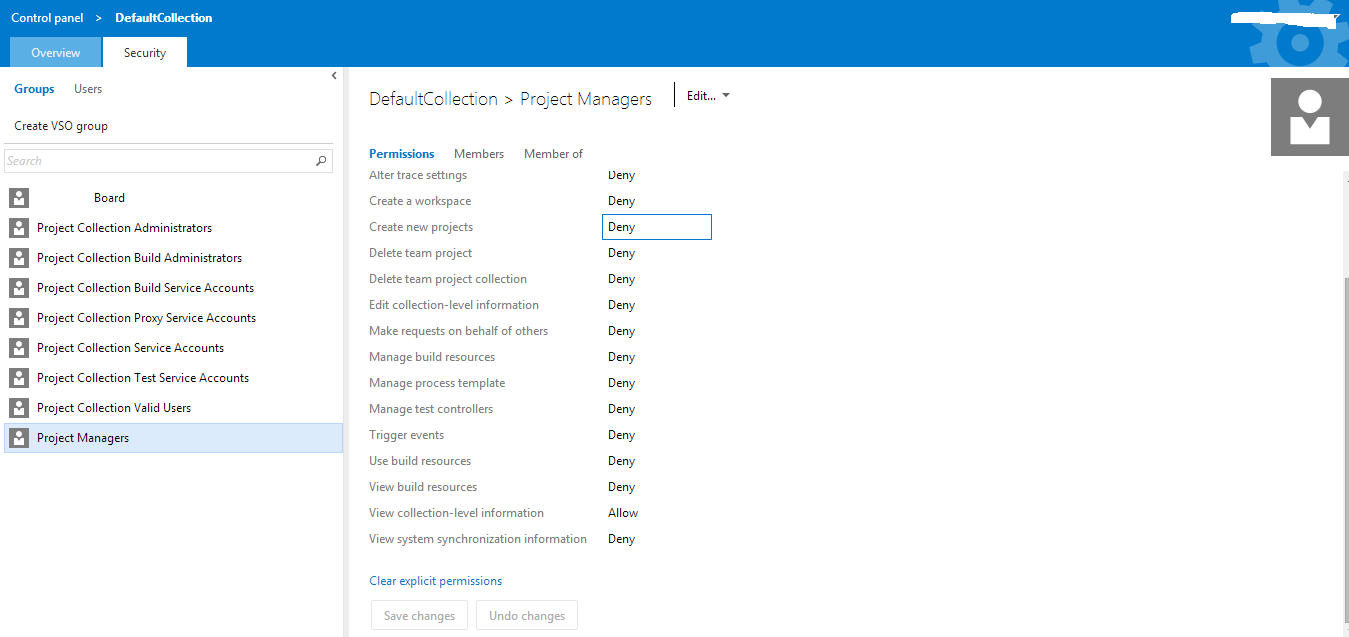1349x637 pixels.
Task: Click Project Collection Administrators group icon
Action: click(x=19, y=228)
